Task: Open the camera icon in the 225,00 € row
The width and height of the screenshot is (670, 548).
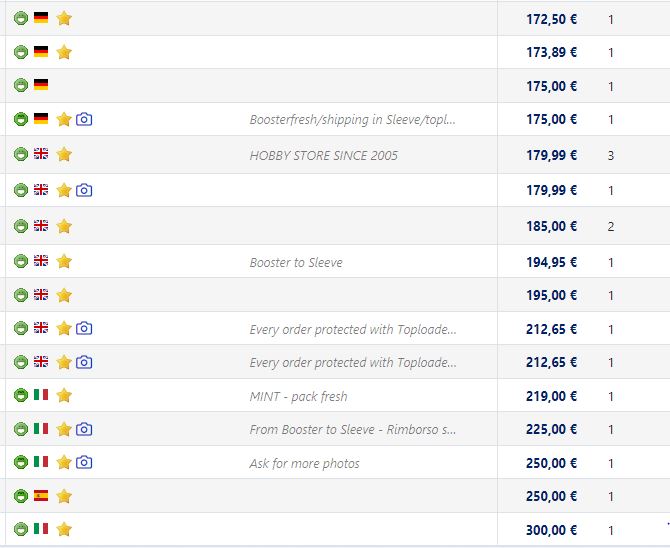Action: click(x=84, y=429)
